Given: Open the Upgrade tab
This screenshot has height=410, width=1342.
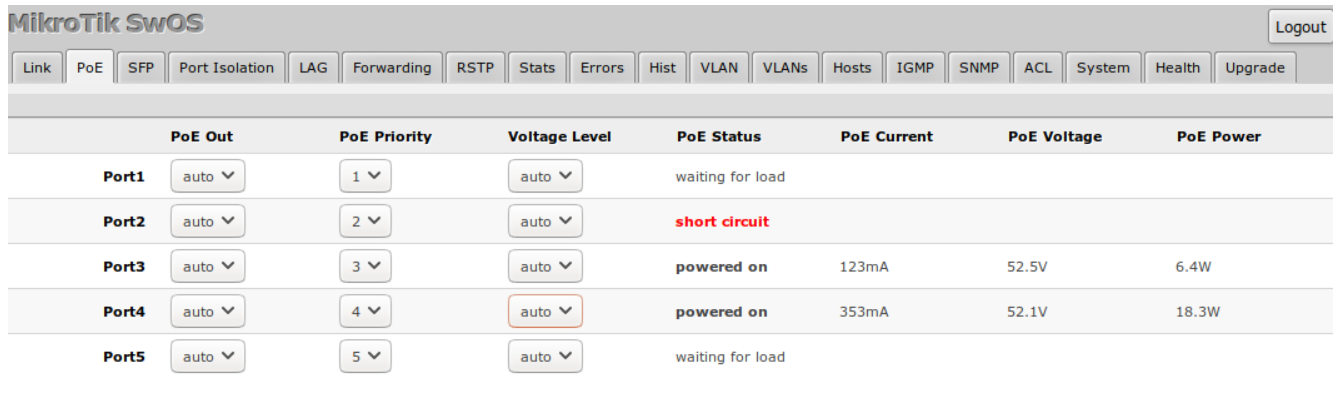Looking at the screenshot, I should (x=1255, y=68).
